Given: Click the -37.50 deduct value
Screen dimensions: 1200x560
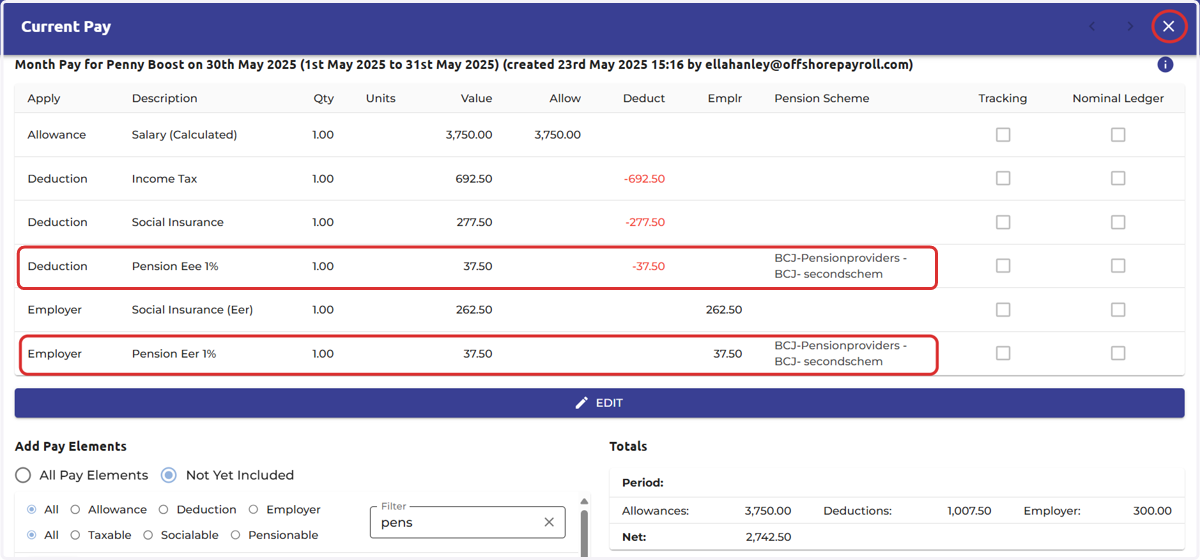Looking at the screenshot, I should point(648,266).
